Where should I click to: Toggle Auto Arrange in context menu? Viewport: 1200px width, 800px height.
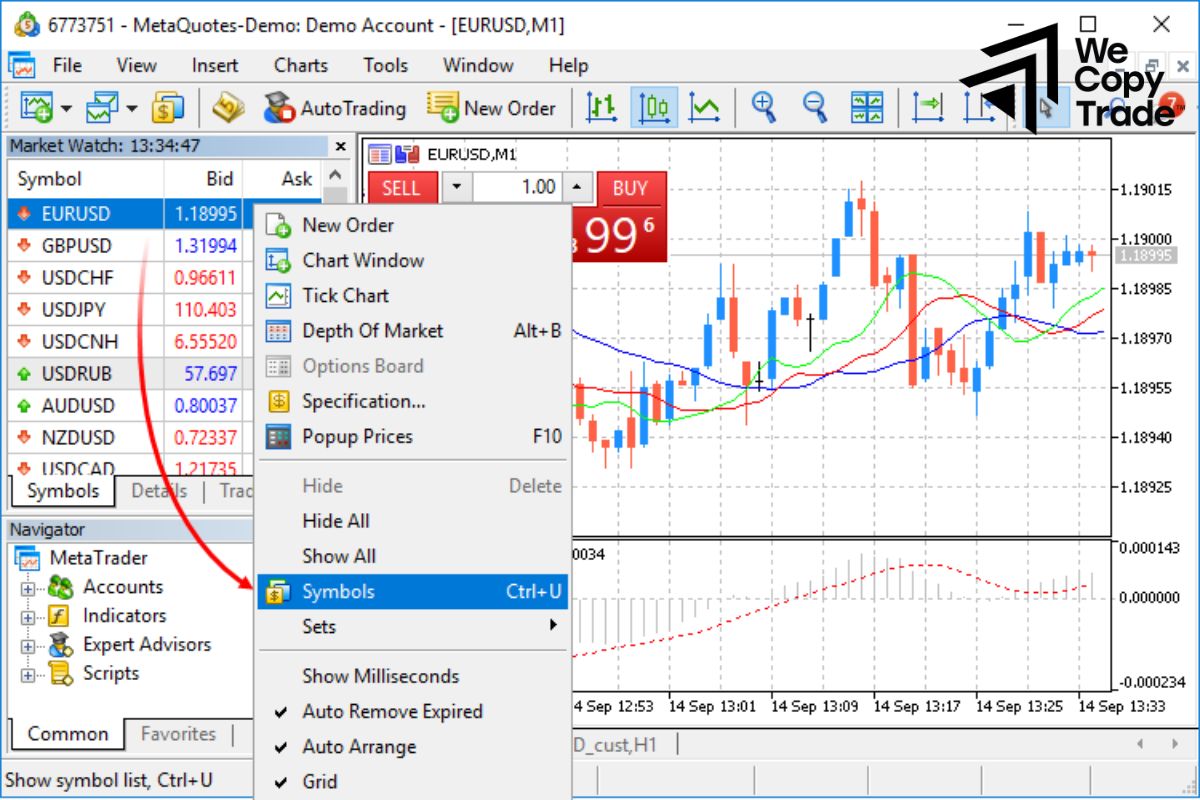[359, 747]
